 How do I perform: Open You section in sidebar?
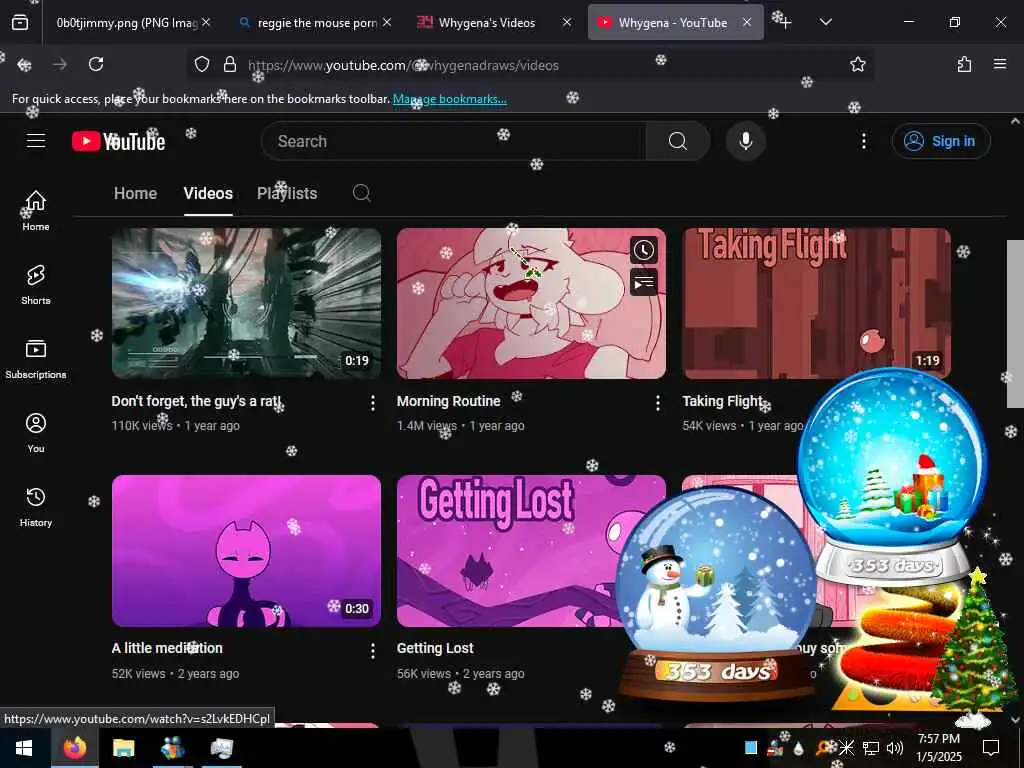click(x=36, y=432)
